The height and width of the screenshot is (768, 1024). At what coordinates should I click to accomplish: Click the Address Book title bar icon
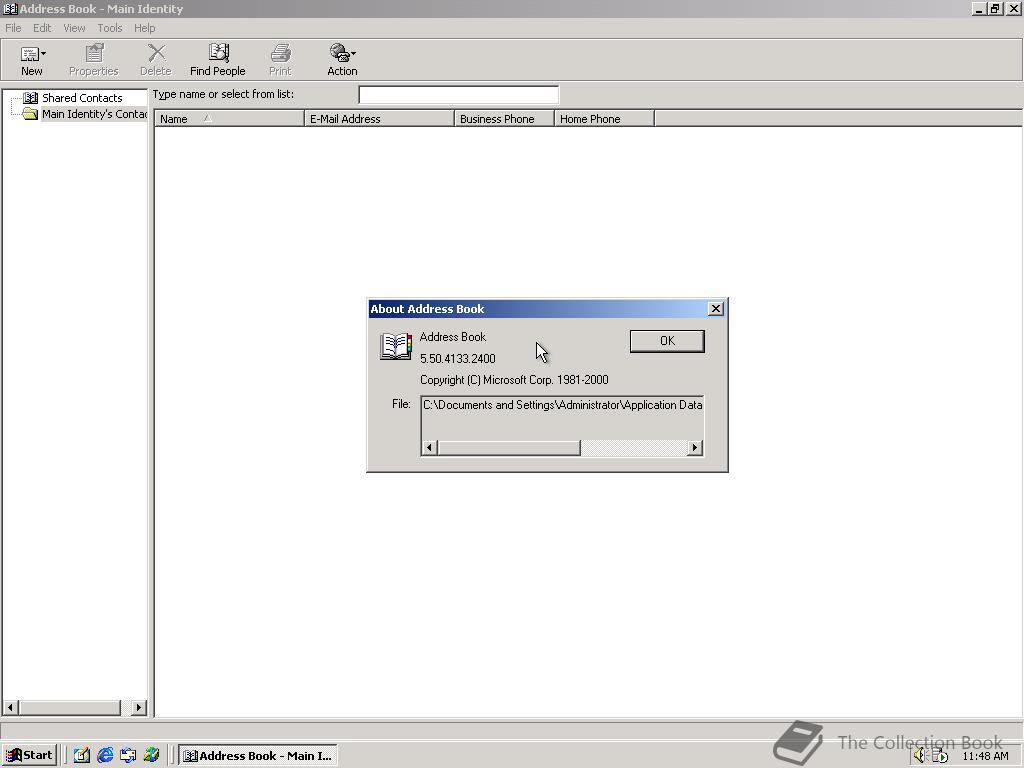pos(10,9)
